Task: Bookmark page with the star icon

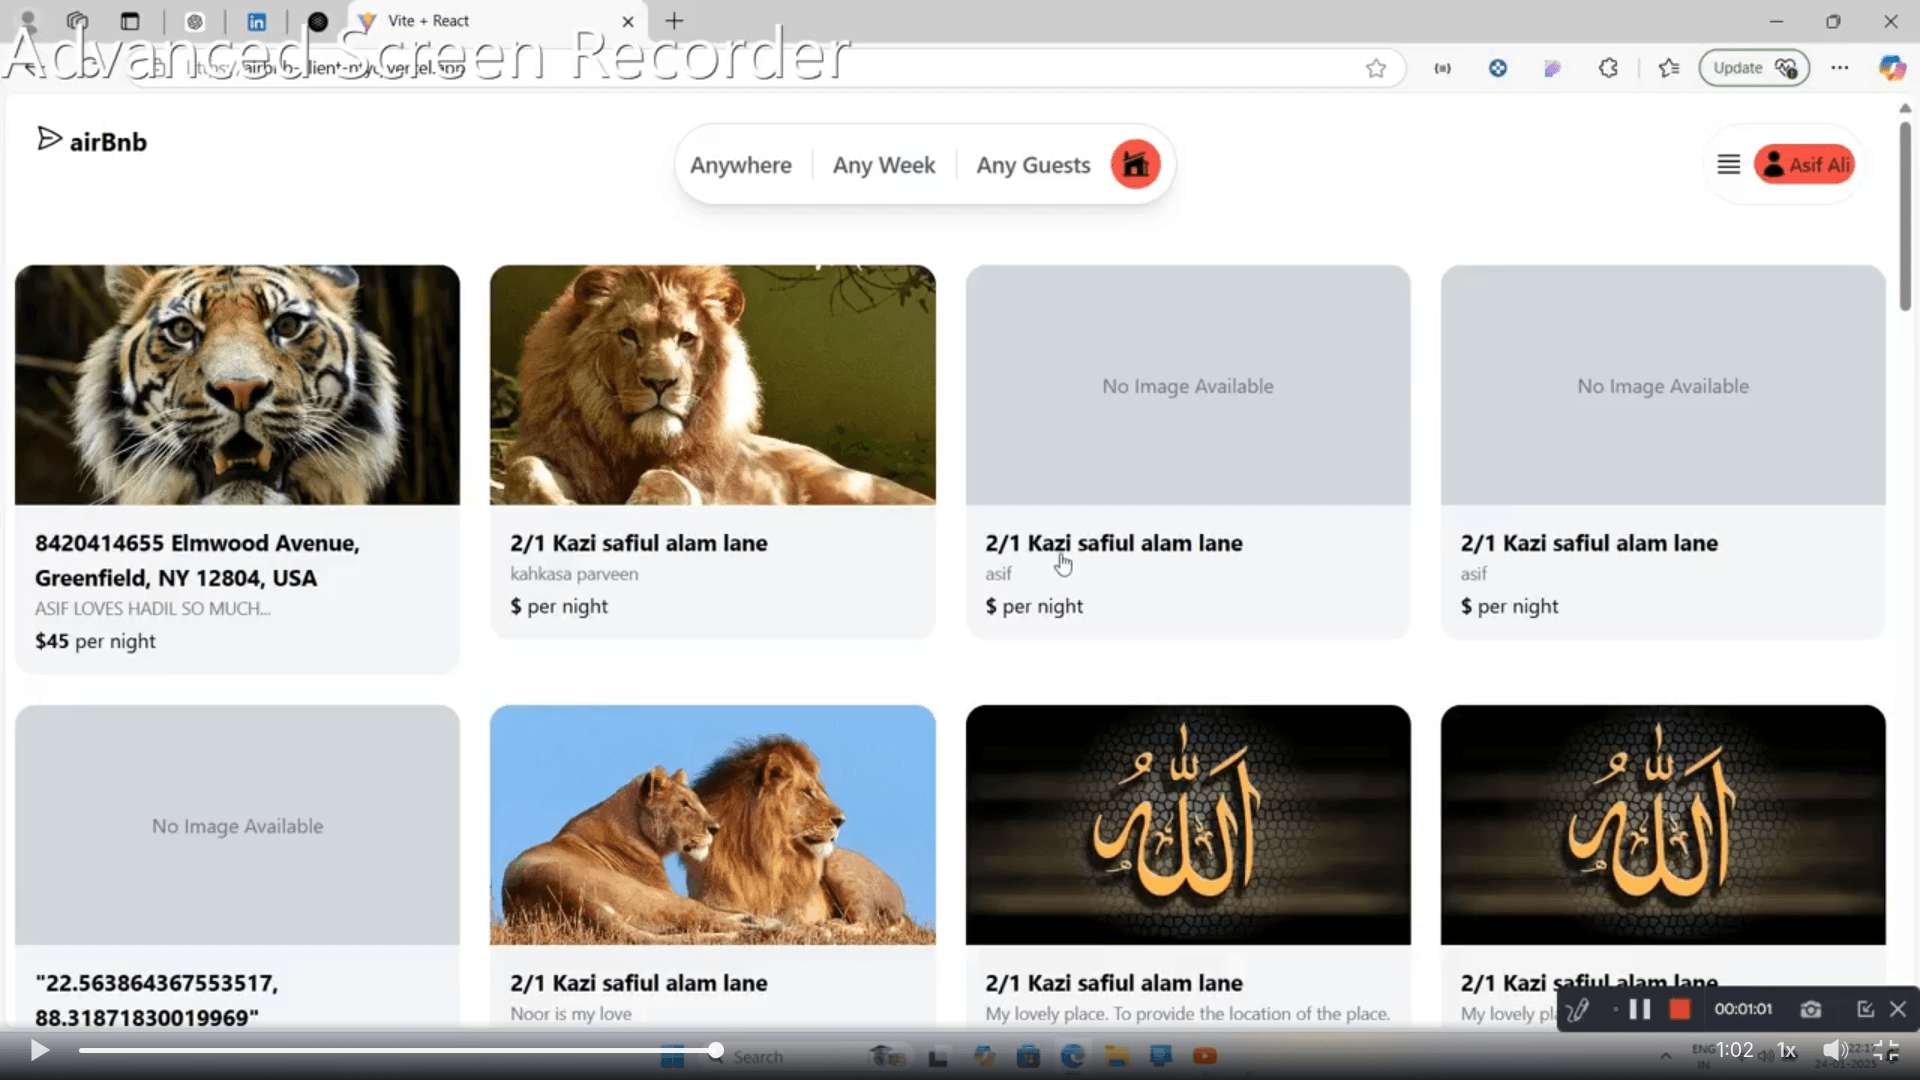Action: click(1376, 68)
